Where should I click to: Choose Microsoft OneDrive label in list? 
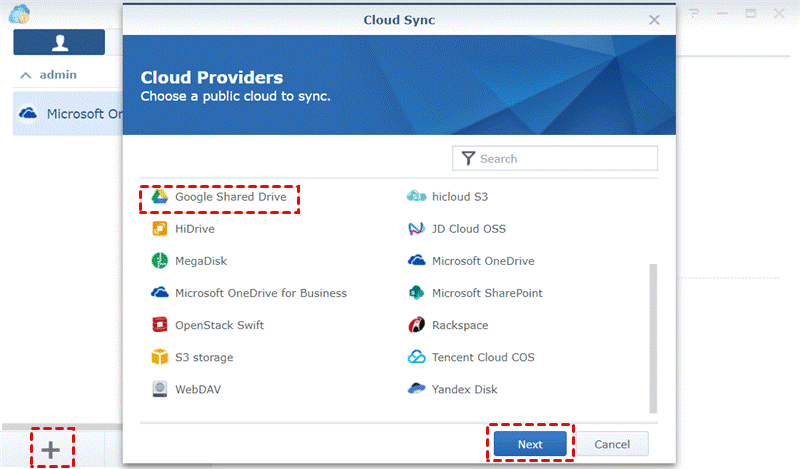pyautogui.click(x=483, y=261)
